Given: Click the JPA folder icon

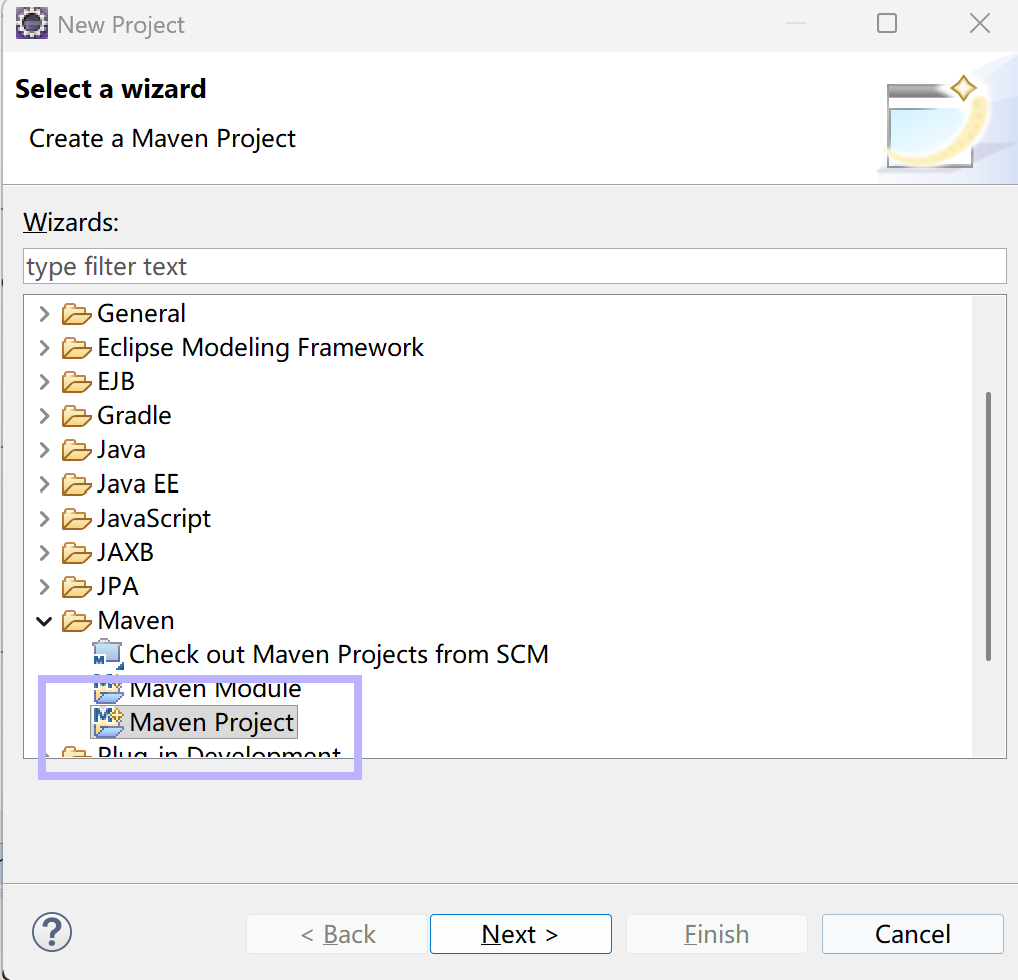Looking at the screenshot, I should coord(76,587).
